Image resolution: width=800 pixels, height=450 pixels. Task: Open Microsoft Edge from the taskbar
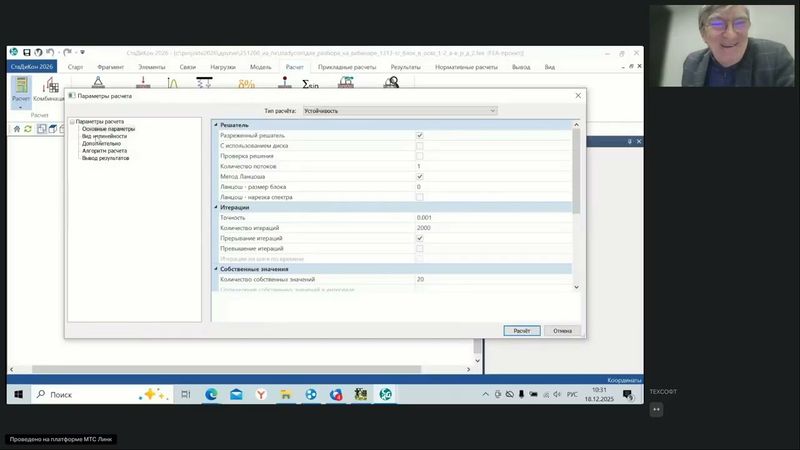click(212, 395)
